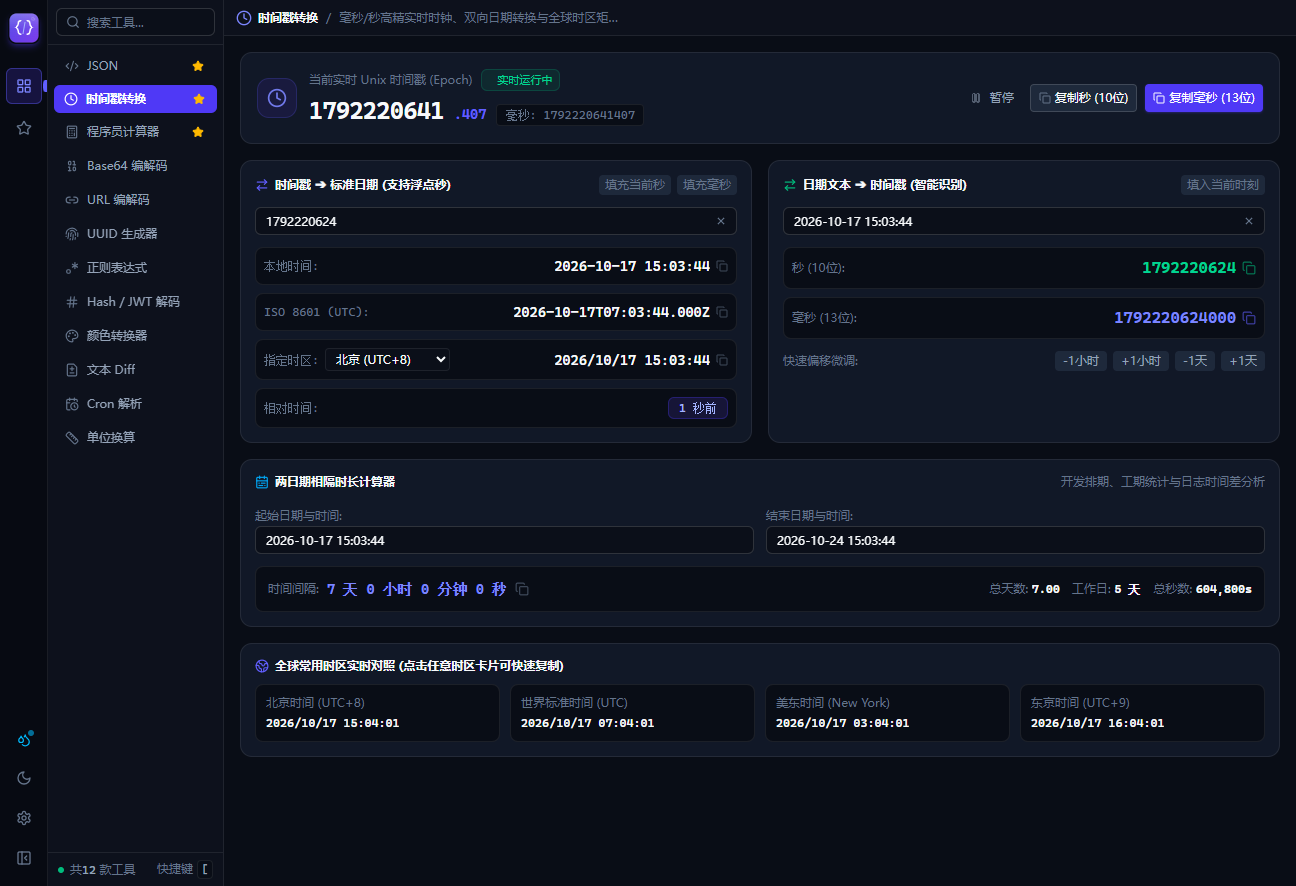Click the +1天 offset button

click(1242, 361)
